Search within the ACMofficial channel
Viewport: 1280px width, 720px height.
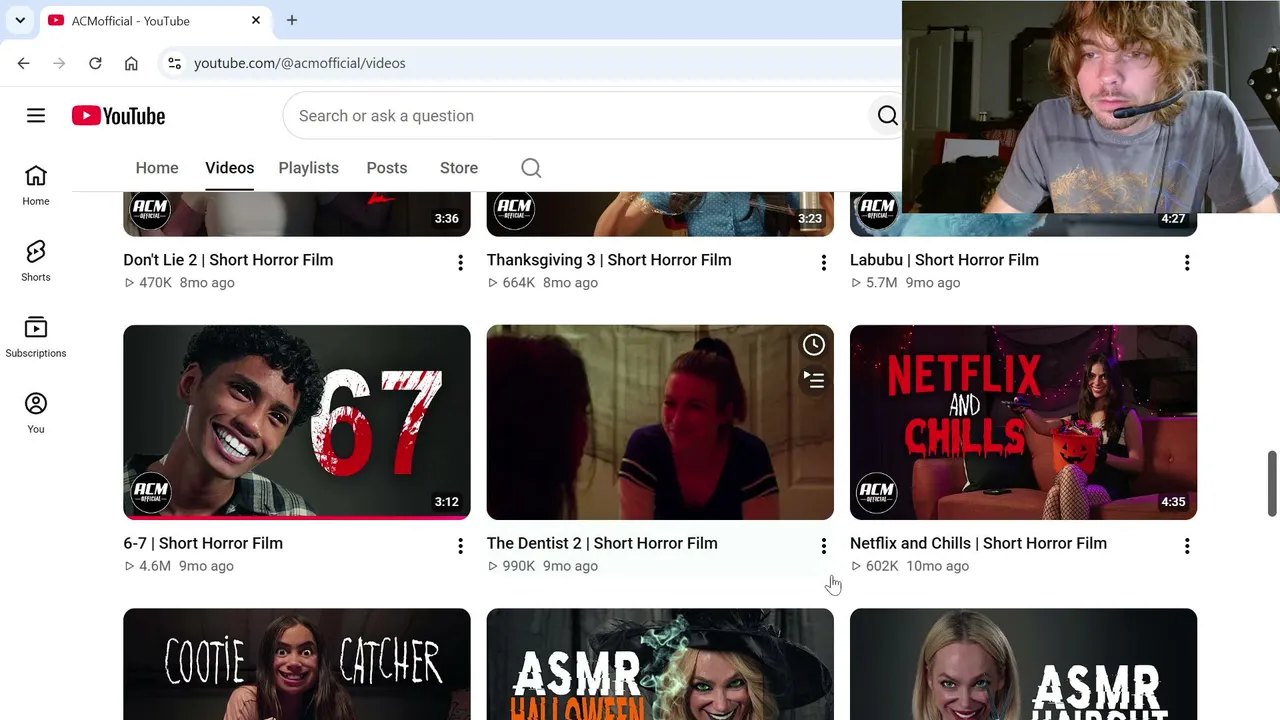531,168
